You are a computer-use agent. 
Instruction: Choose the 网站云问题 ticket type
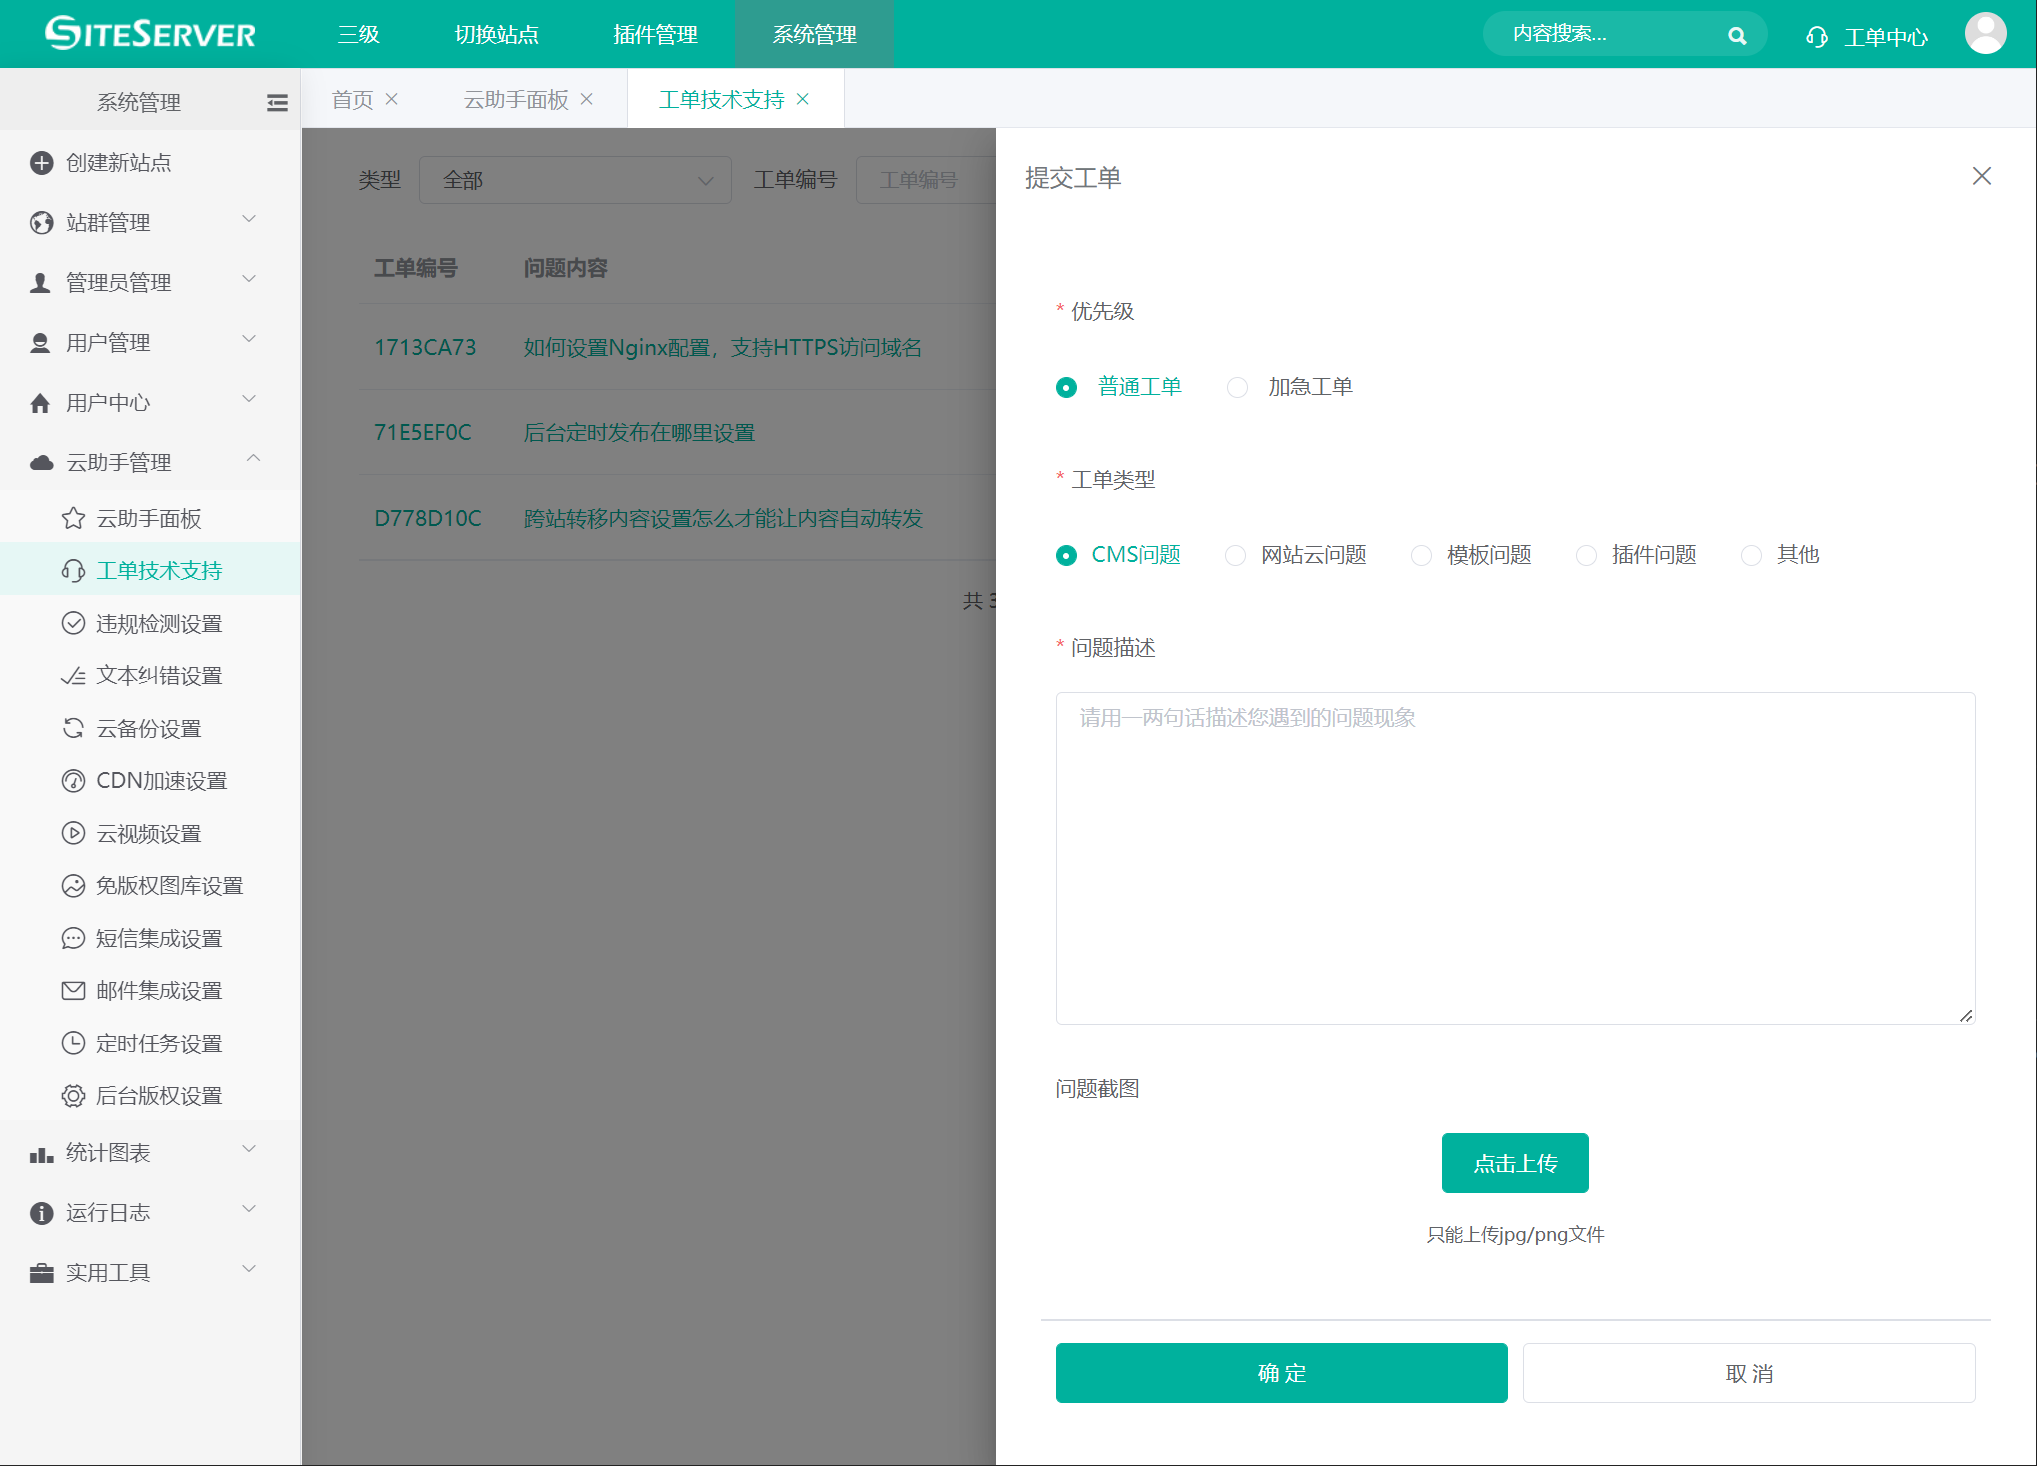1235,555
